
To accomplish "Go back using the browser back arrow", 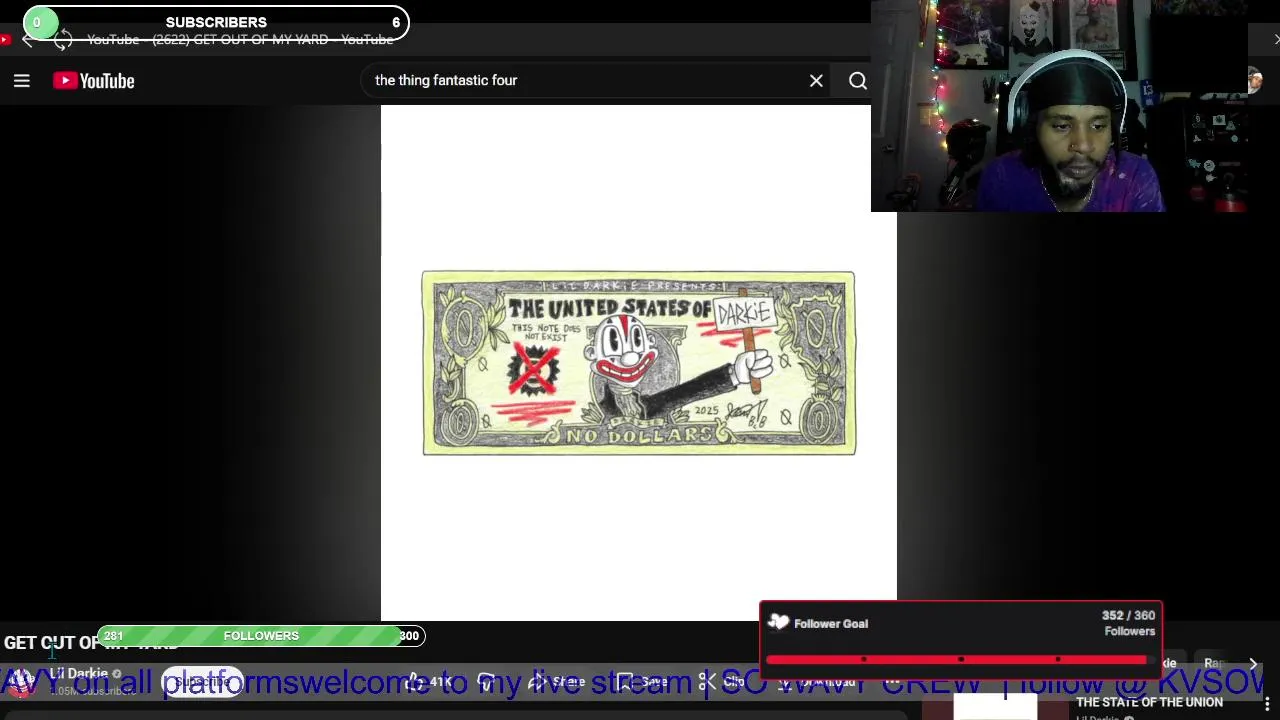I will click(x=28, y=40).
